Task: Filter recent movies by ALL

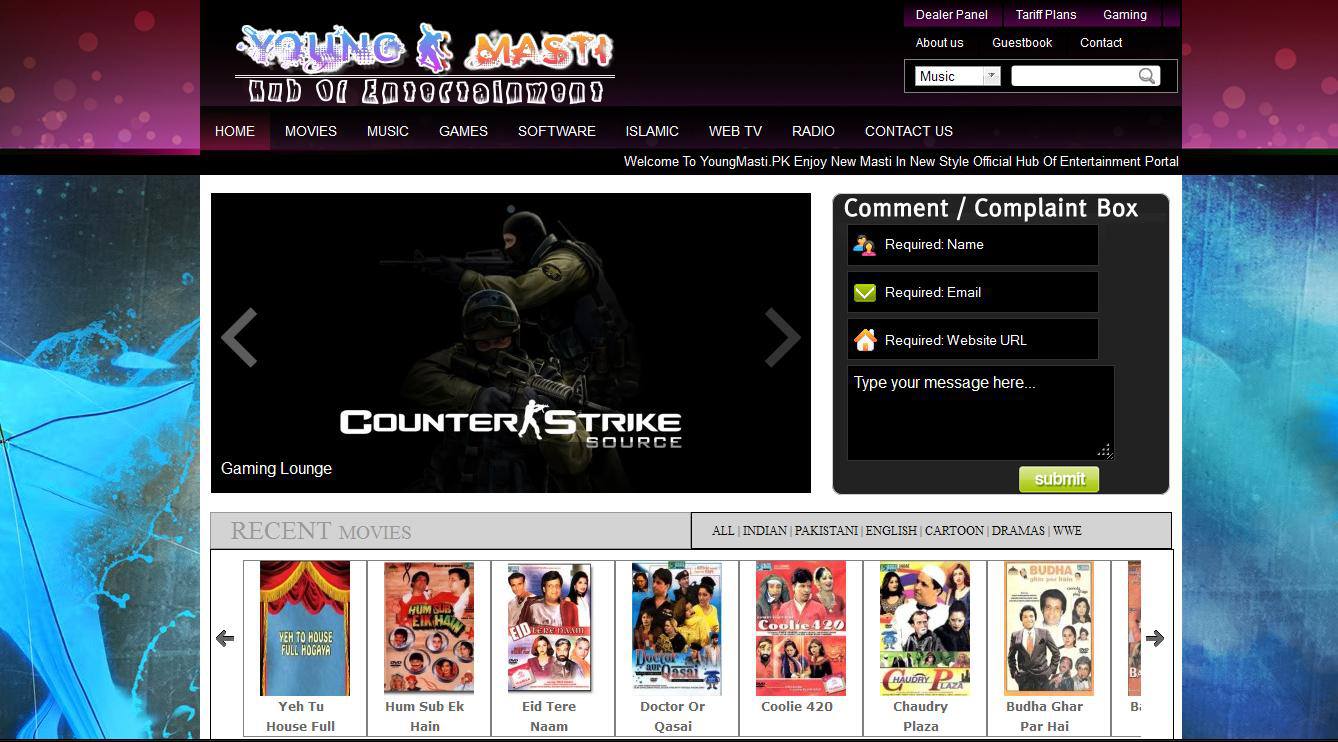Action: 723,531
